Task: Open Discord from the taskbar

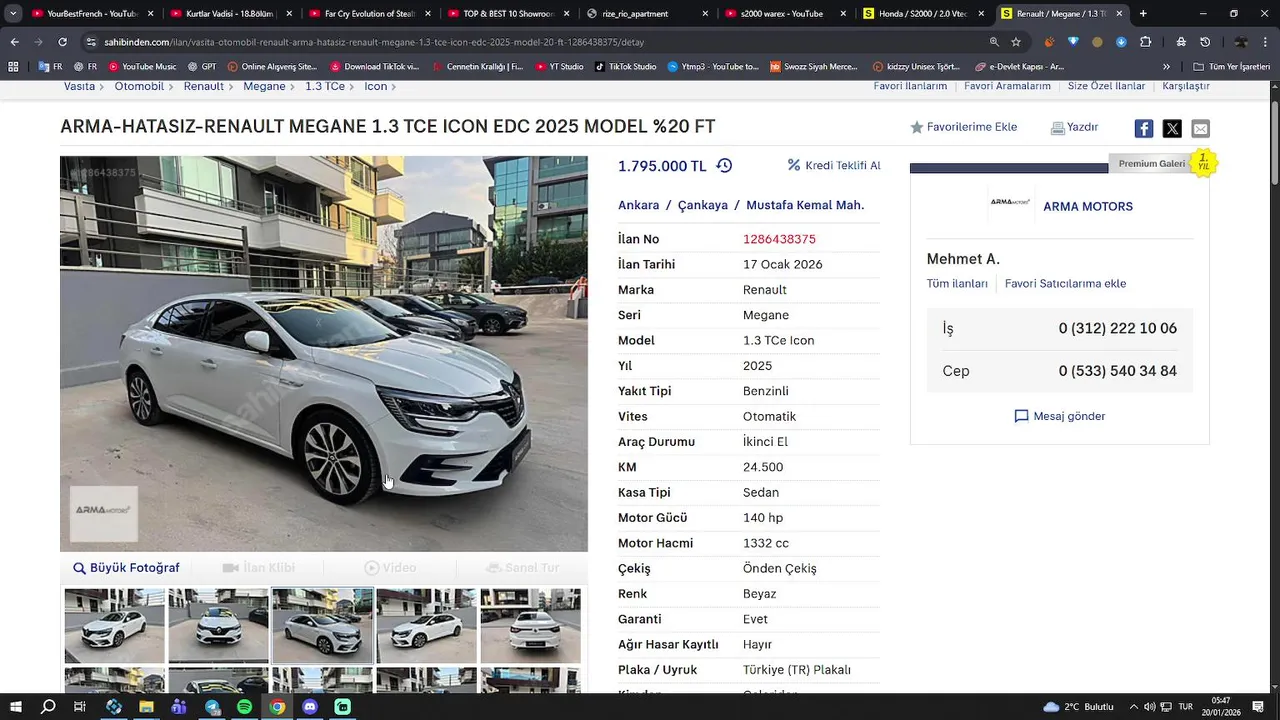Action: 310,707
